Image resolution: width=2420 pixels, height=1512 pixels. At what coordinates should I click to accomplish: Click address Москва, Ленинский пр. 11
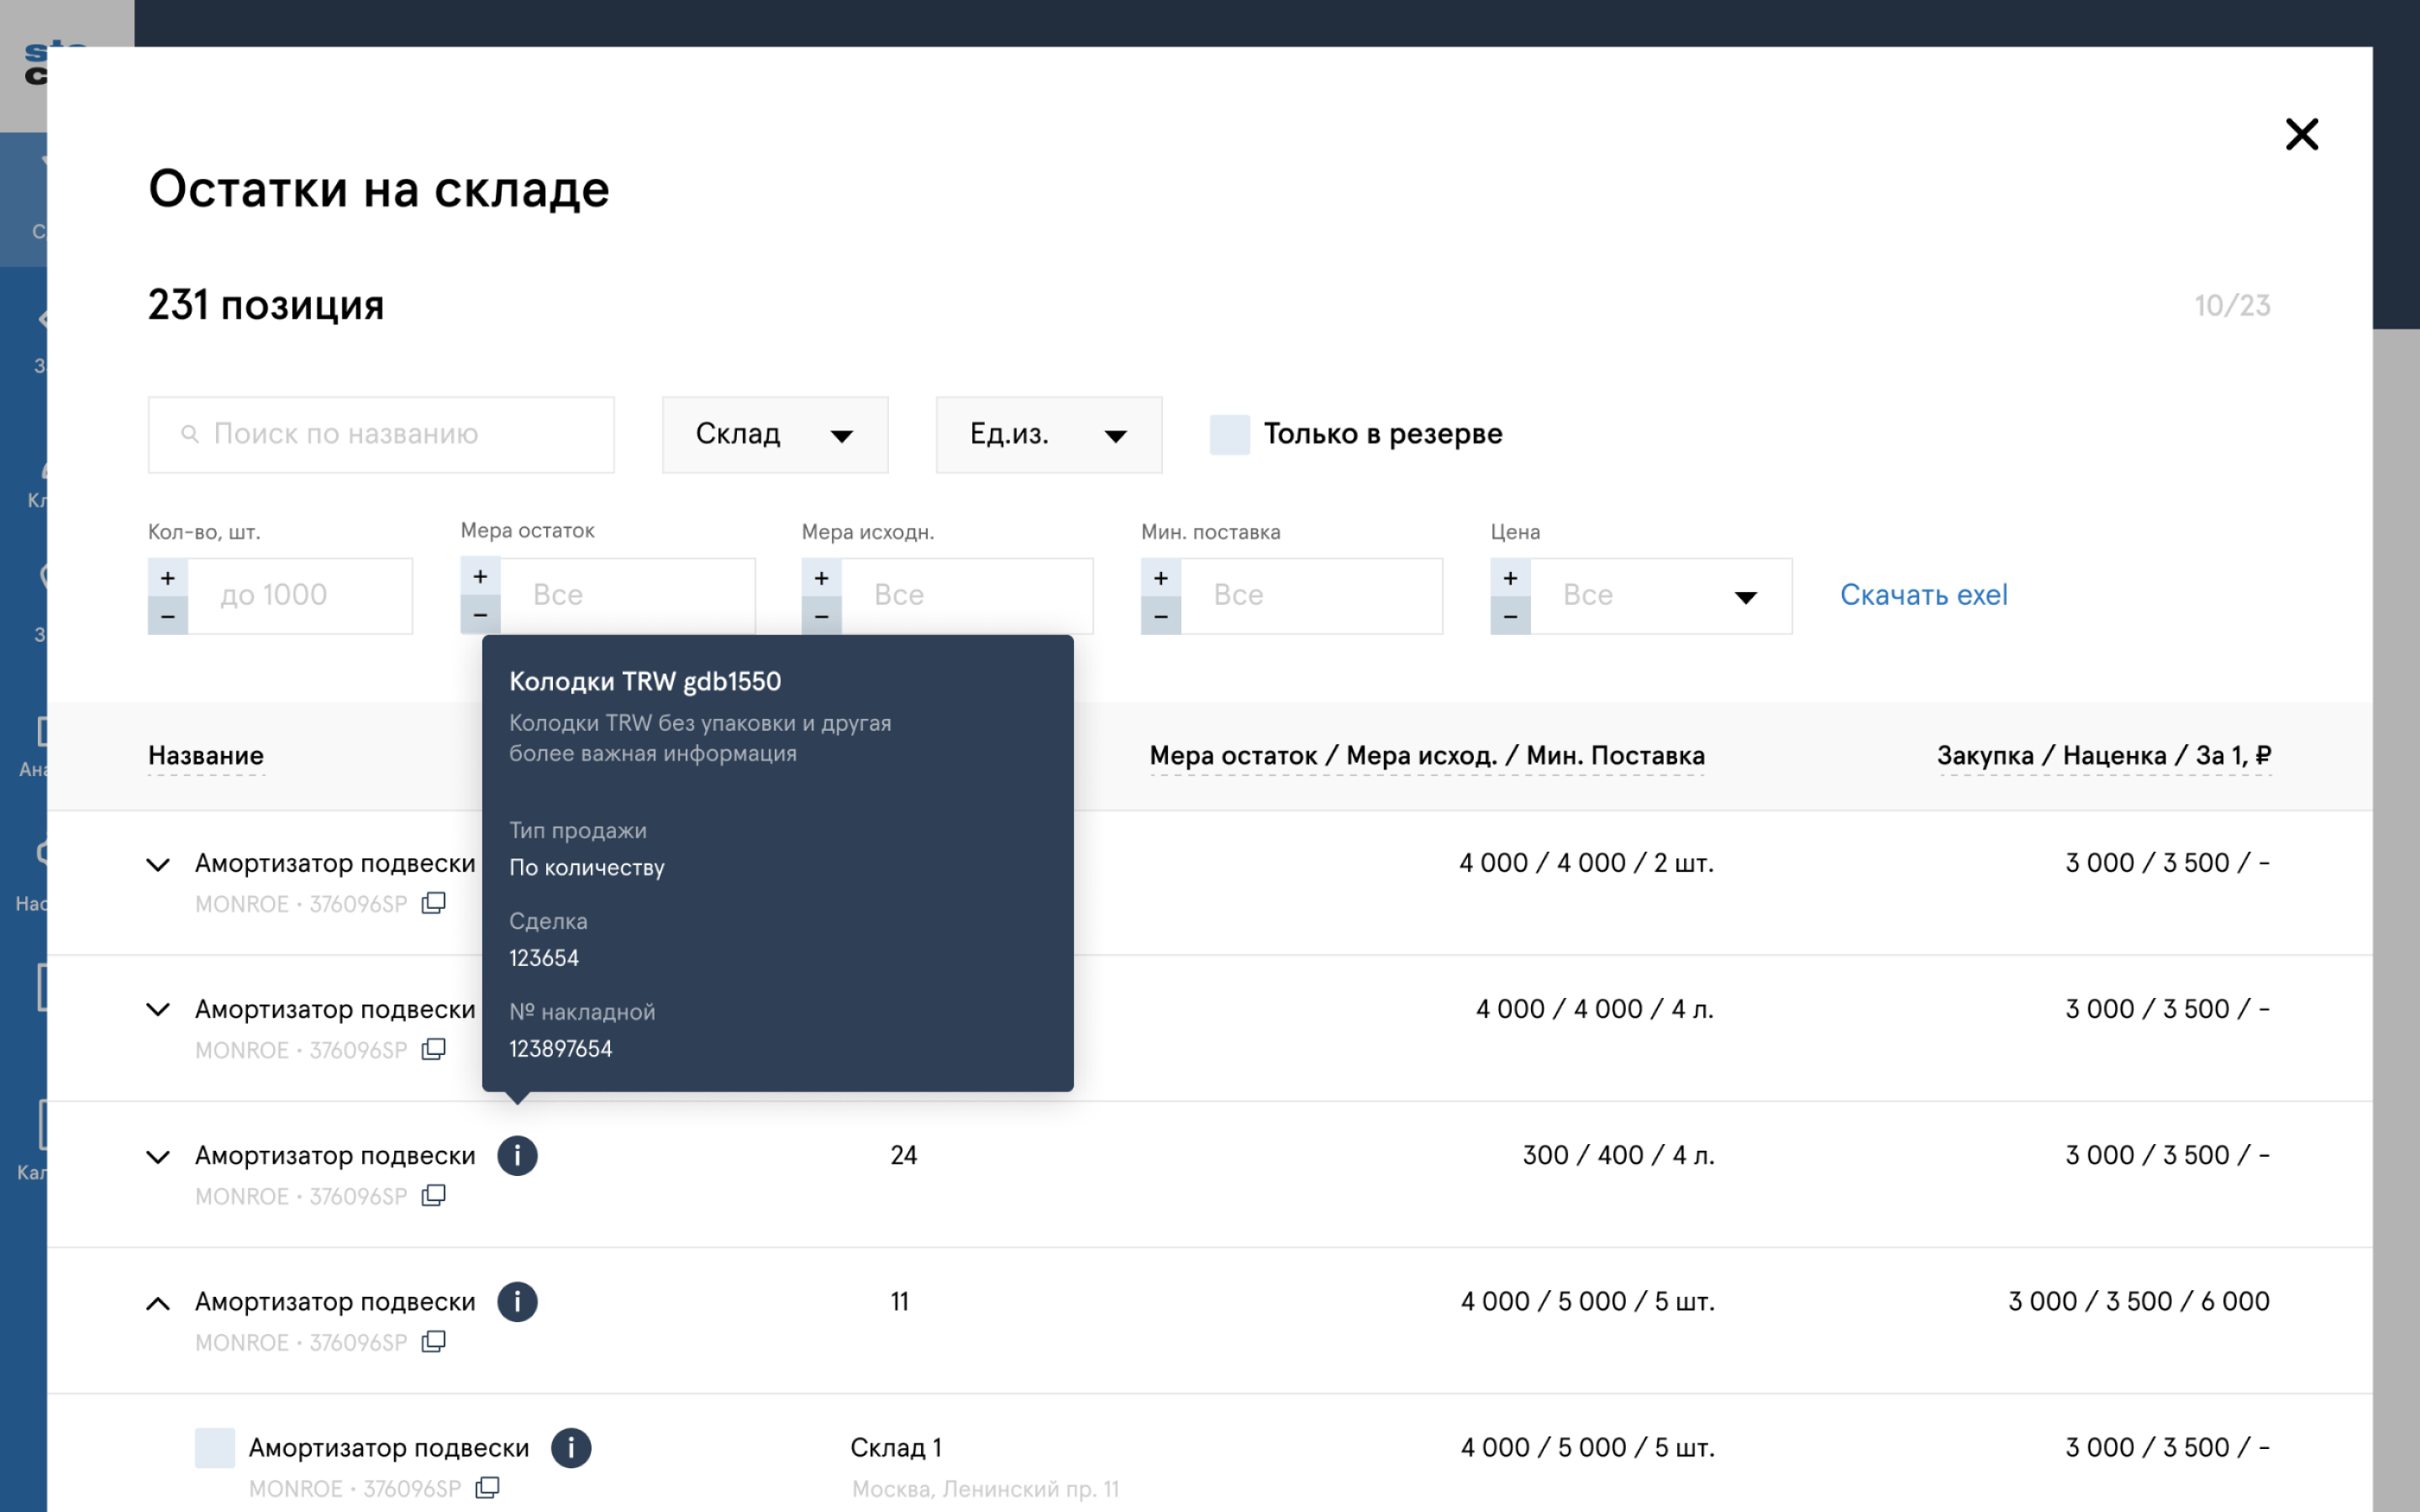[985, 1489]
